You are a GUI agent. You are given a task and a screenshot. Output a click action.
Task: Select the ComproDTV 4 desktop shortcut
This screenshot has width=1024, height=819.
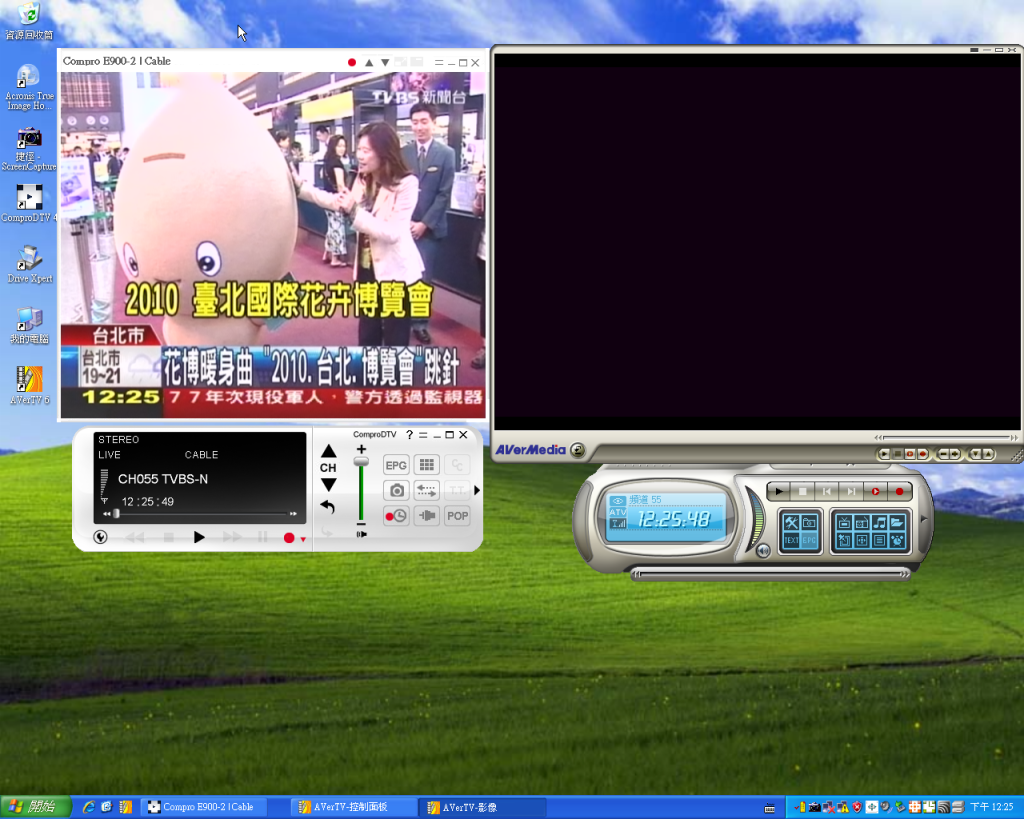click(x=29, y=203)
